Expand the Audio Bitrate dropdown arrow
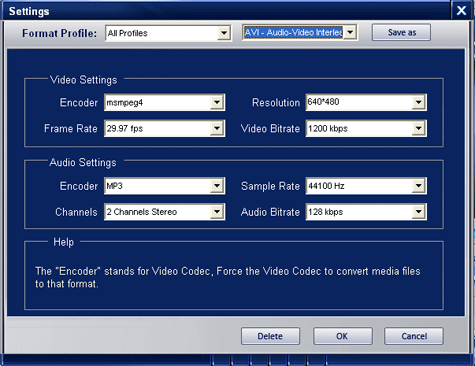The width and height of the screenshot is (475, 366). click(x=419, y=212)
